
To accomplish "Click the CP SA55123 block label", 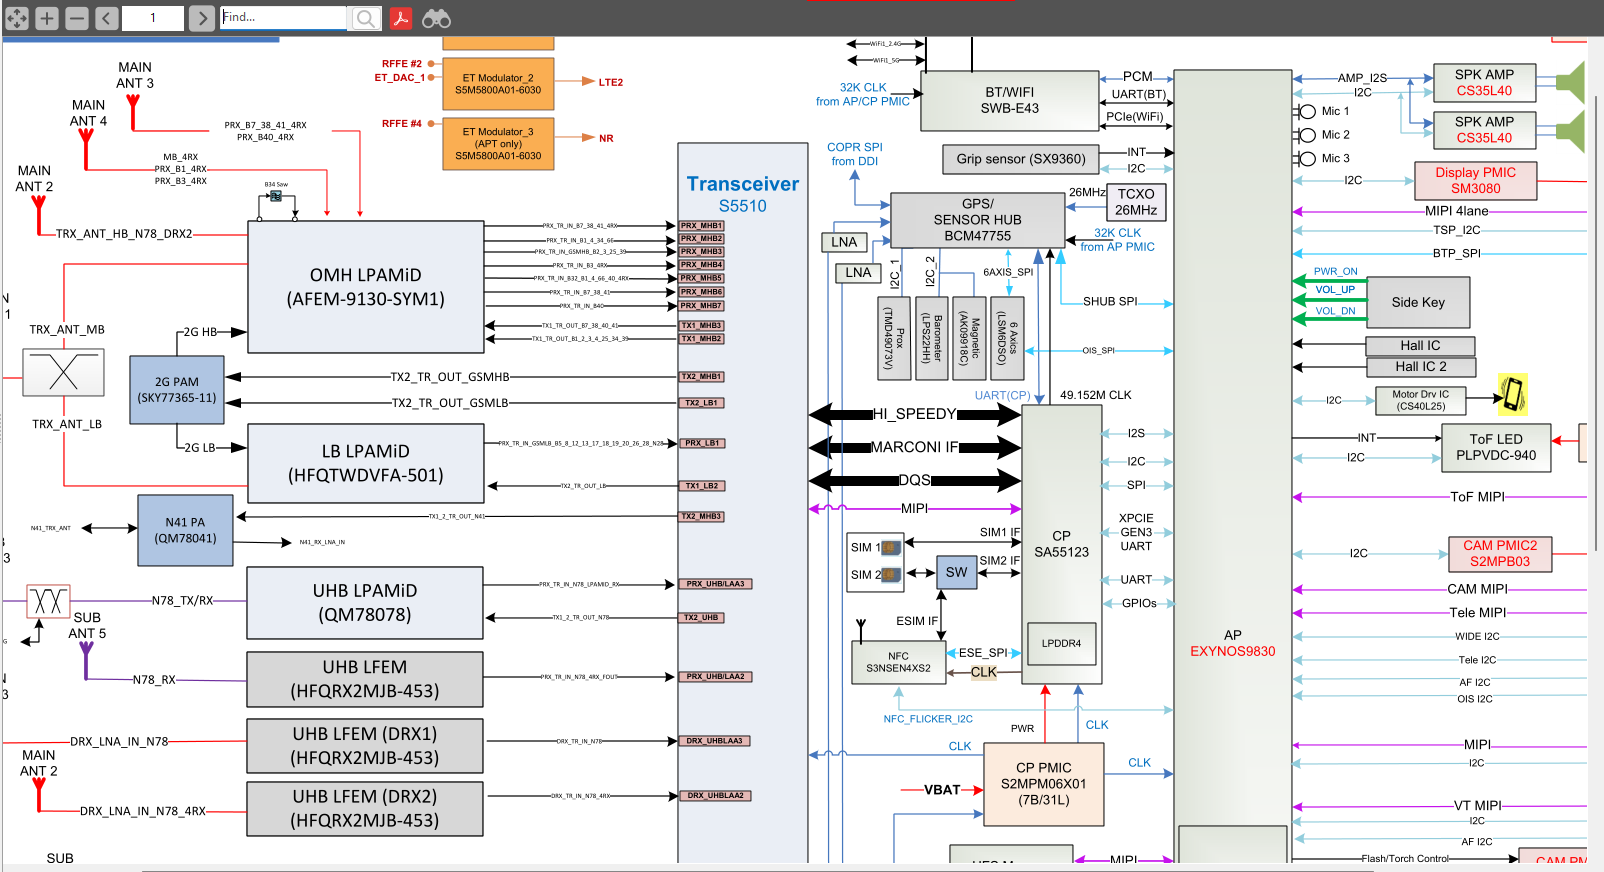I will (x=1062, y=544).
